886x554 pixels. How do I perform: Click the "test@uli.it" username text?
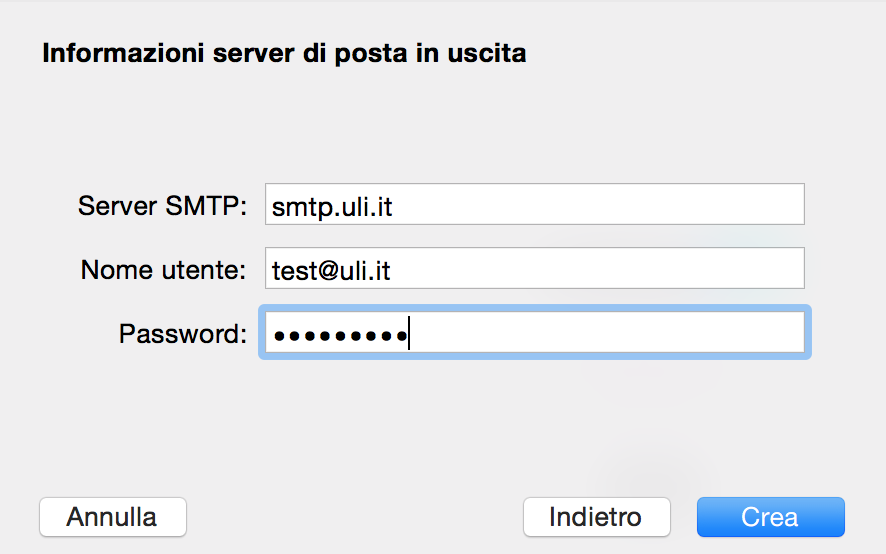331,269
